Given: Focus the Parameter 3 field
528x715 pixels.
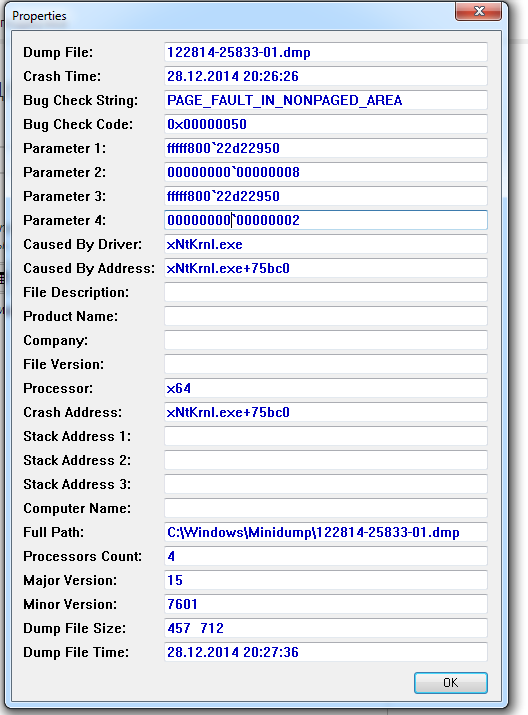Looking at the screenshot, I should [x=326, y=196].
